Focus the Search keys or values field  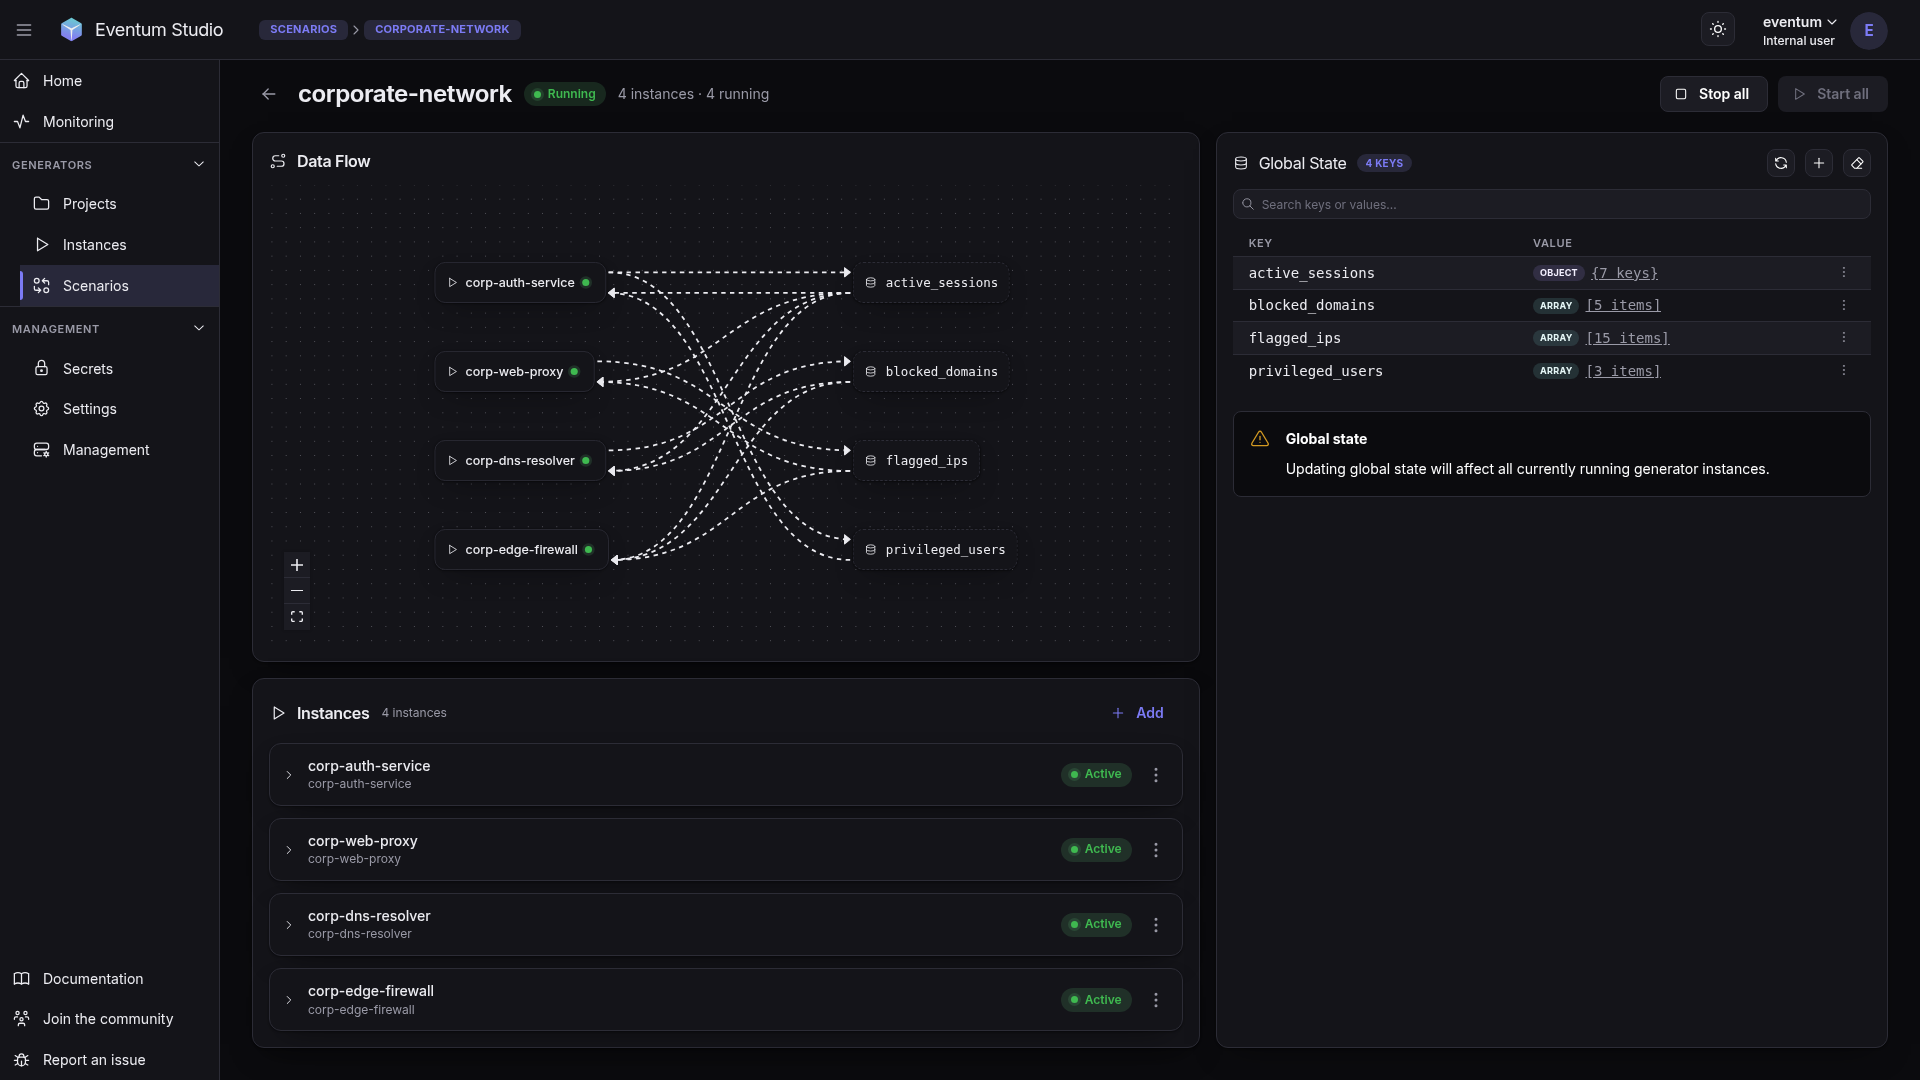click(x=1551, y=204)
